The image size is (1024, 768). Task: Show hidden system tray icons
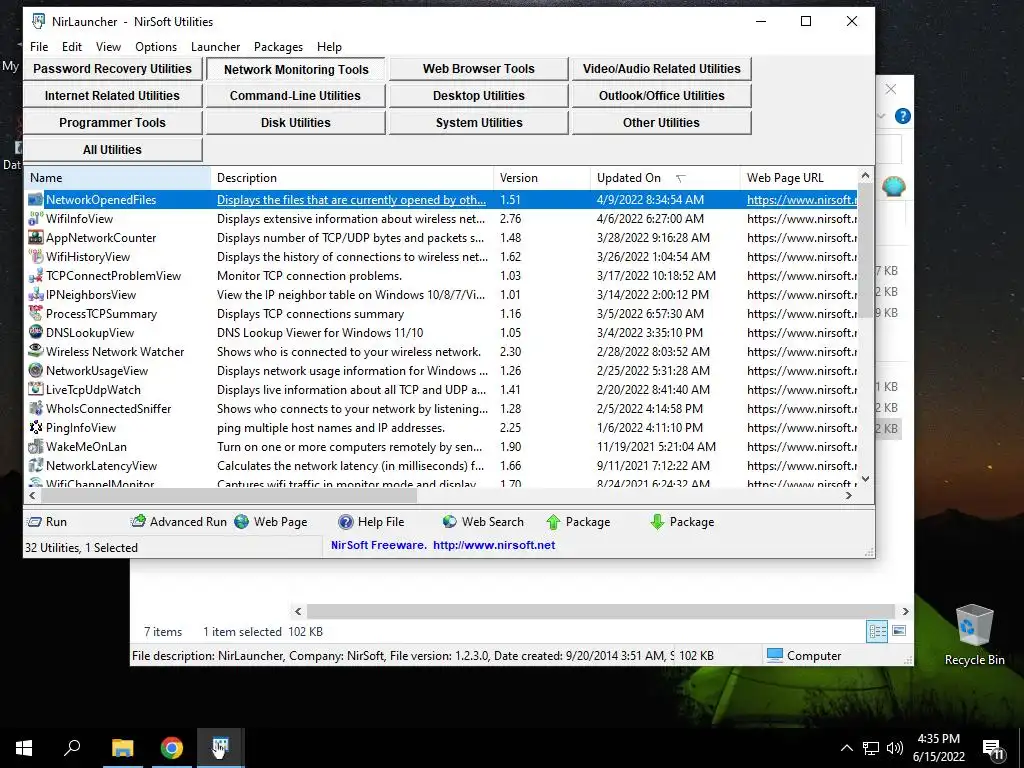pos(846,748)
